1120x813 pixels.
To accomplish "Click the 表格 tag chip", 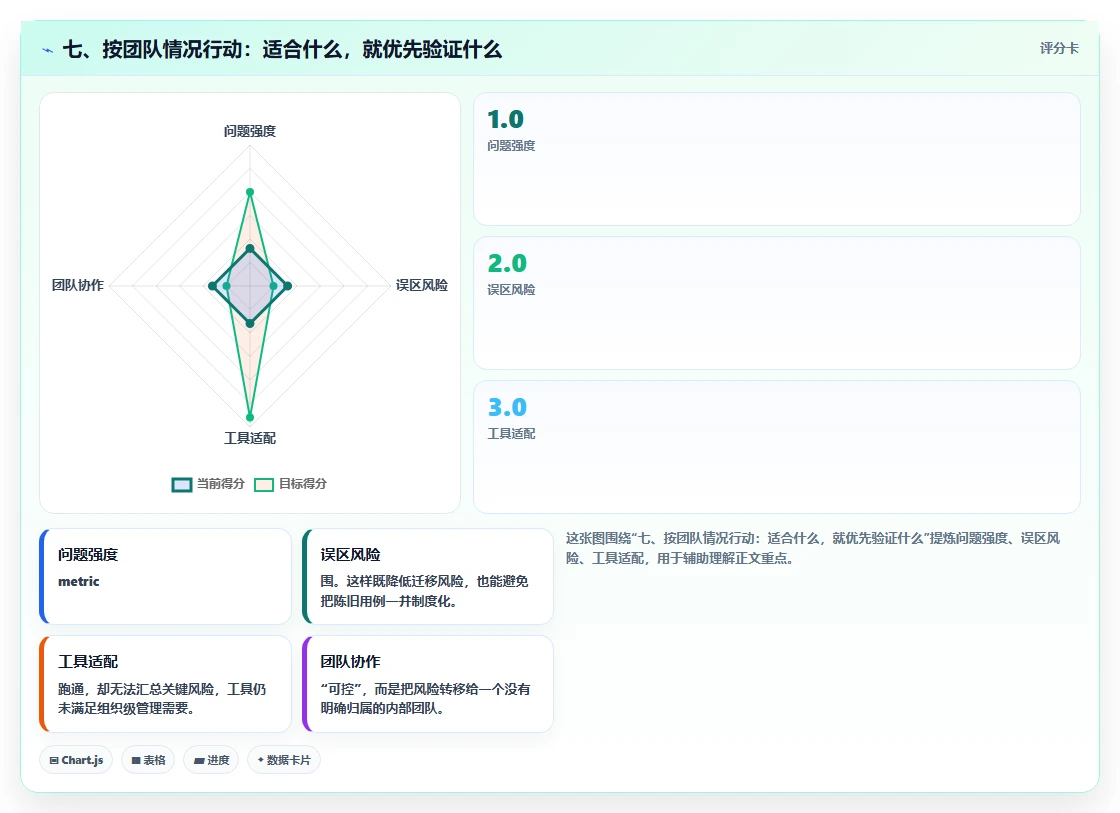I will tap(148, 760).
